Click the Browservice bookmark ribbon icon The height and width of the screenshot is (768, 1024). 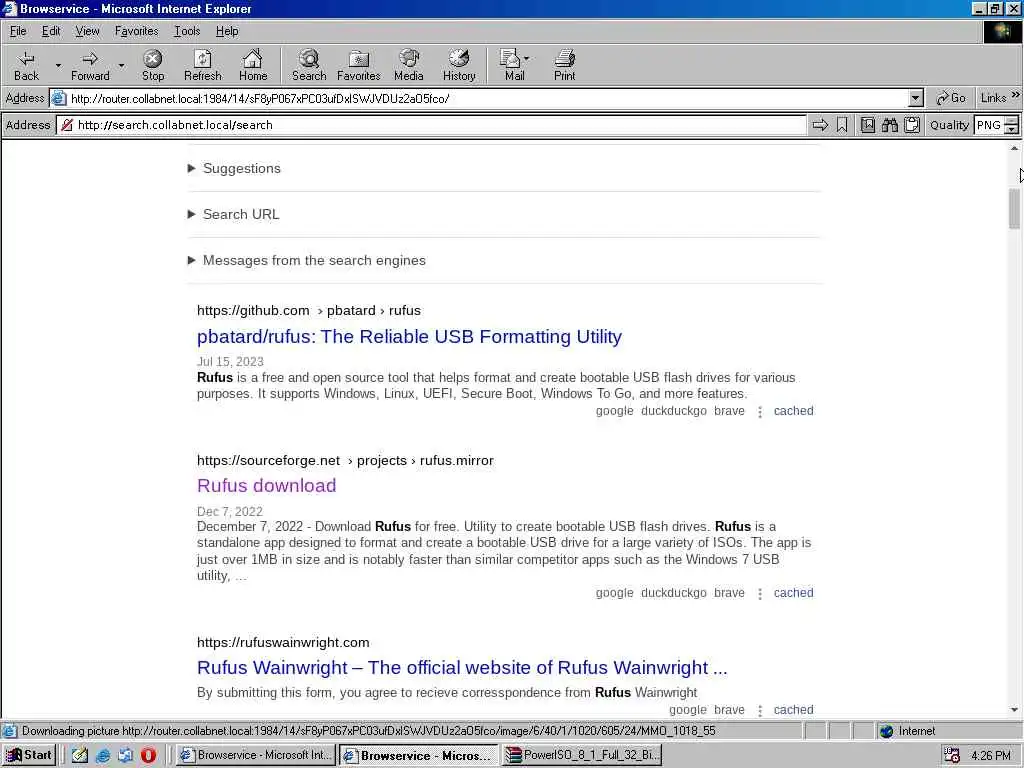(x=842, y=125)
